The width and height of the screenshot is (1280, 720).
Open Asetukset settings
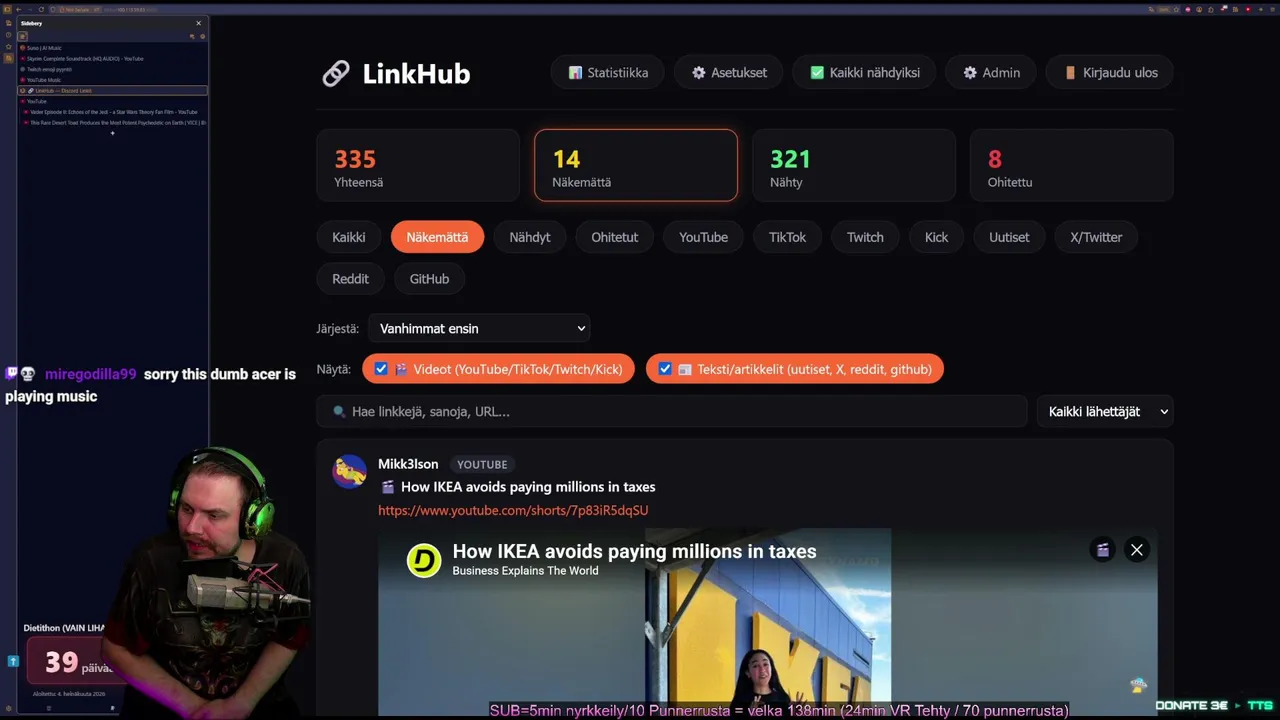pos(729,73)
